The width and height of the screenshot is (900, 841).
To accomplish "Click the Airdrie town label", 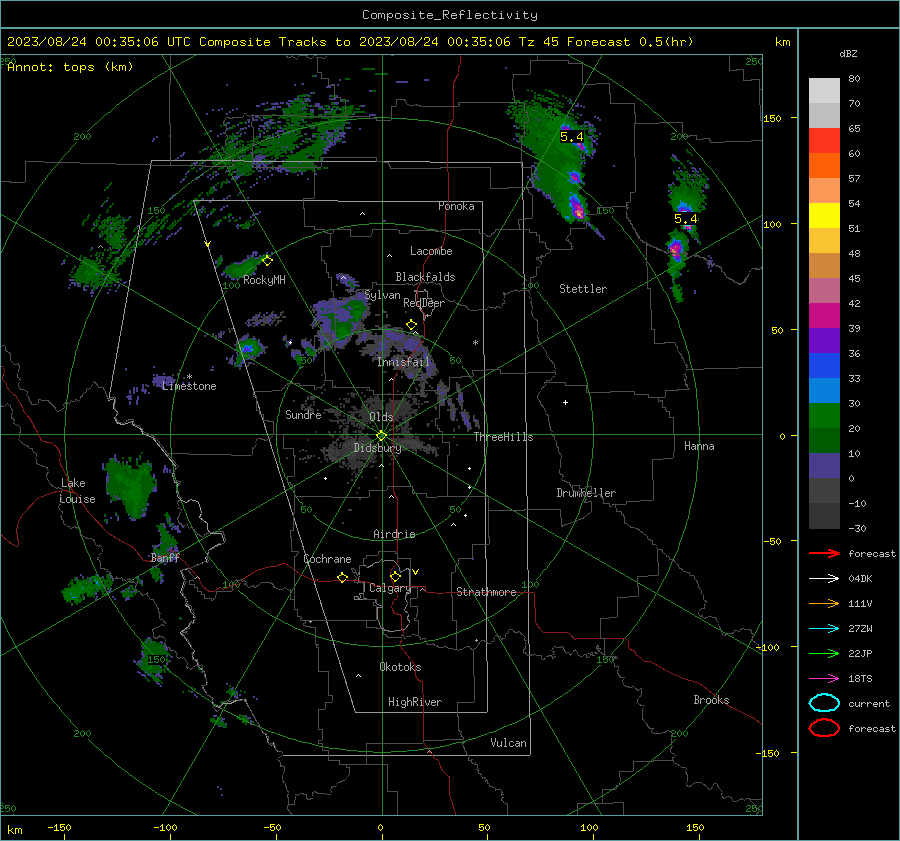I will [394, 534].
